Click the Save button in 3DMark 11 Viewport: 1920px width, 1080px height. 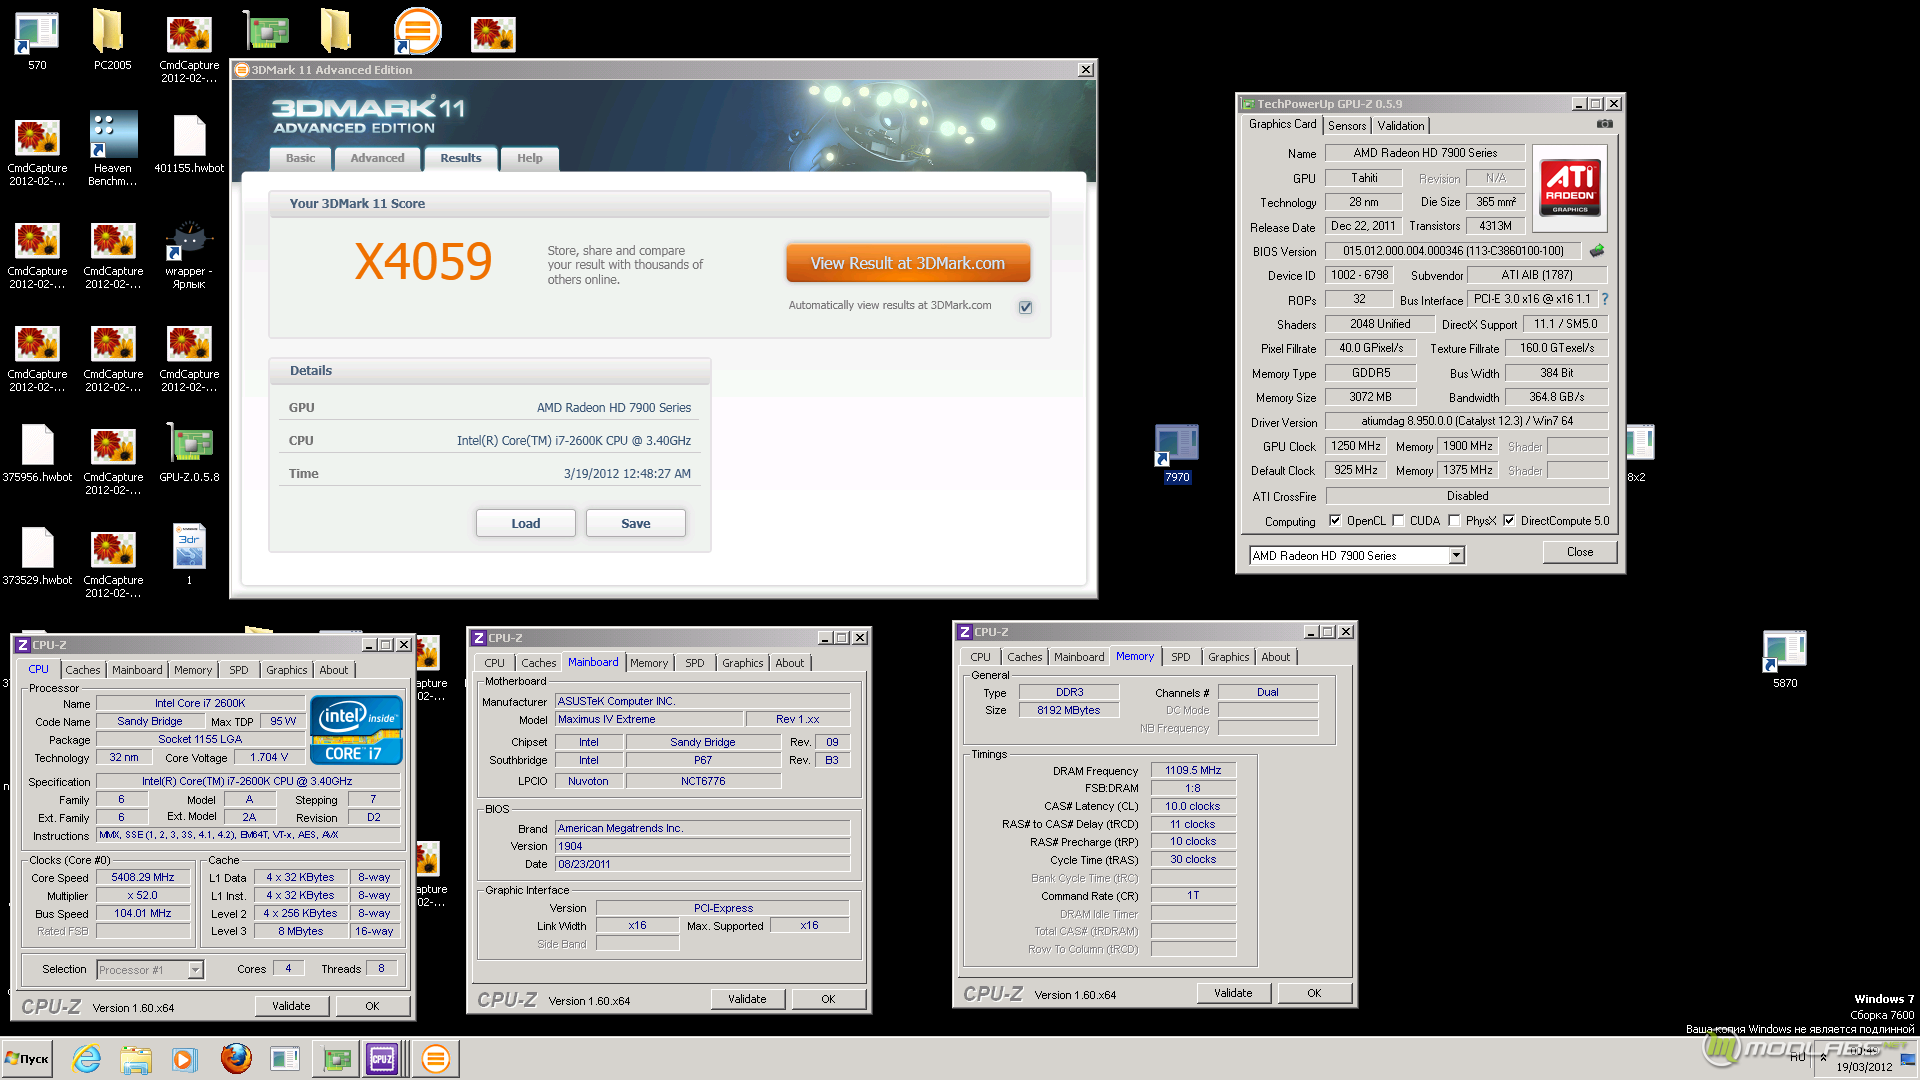tap(635, 523)
